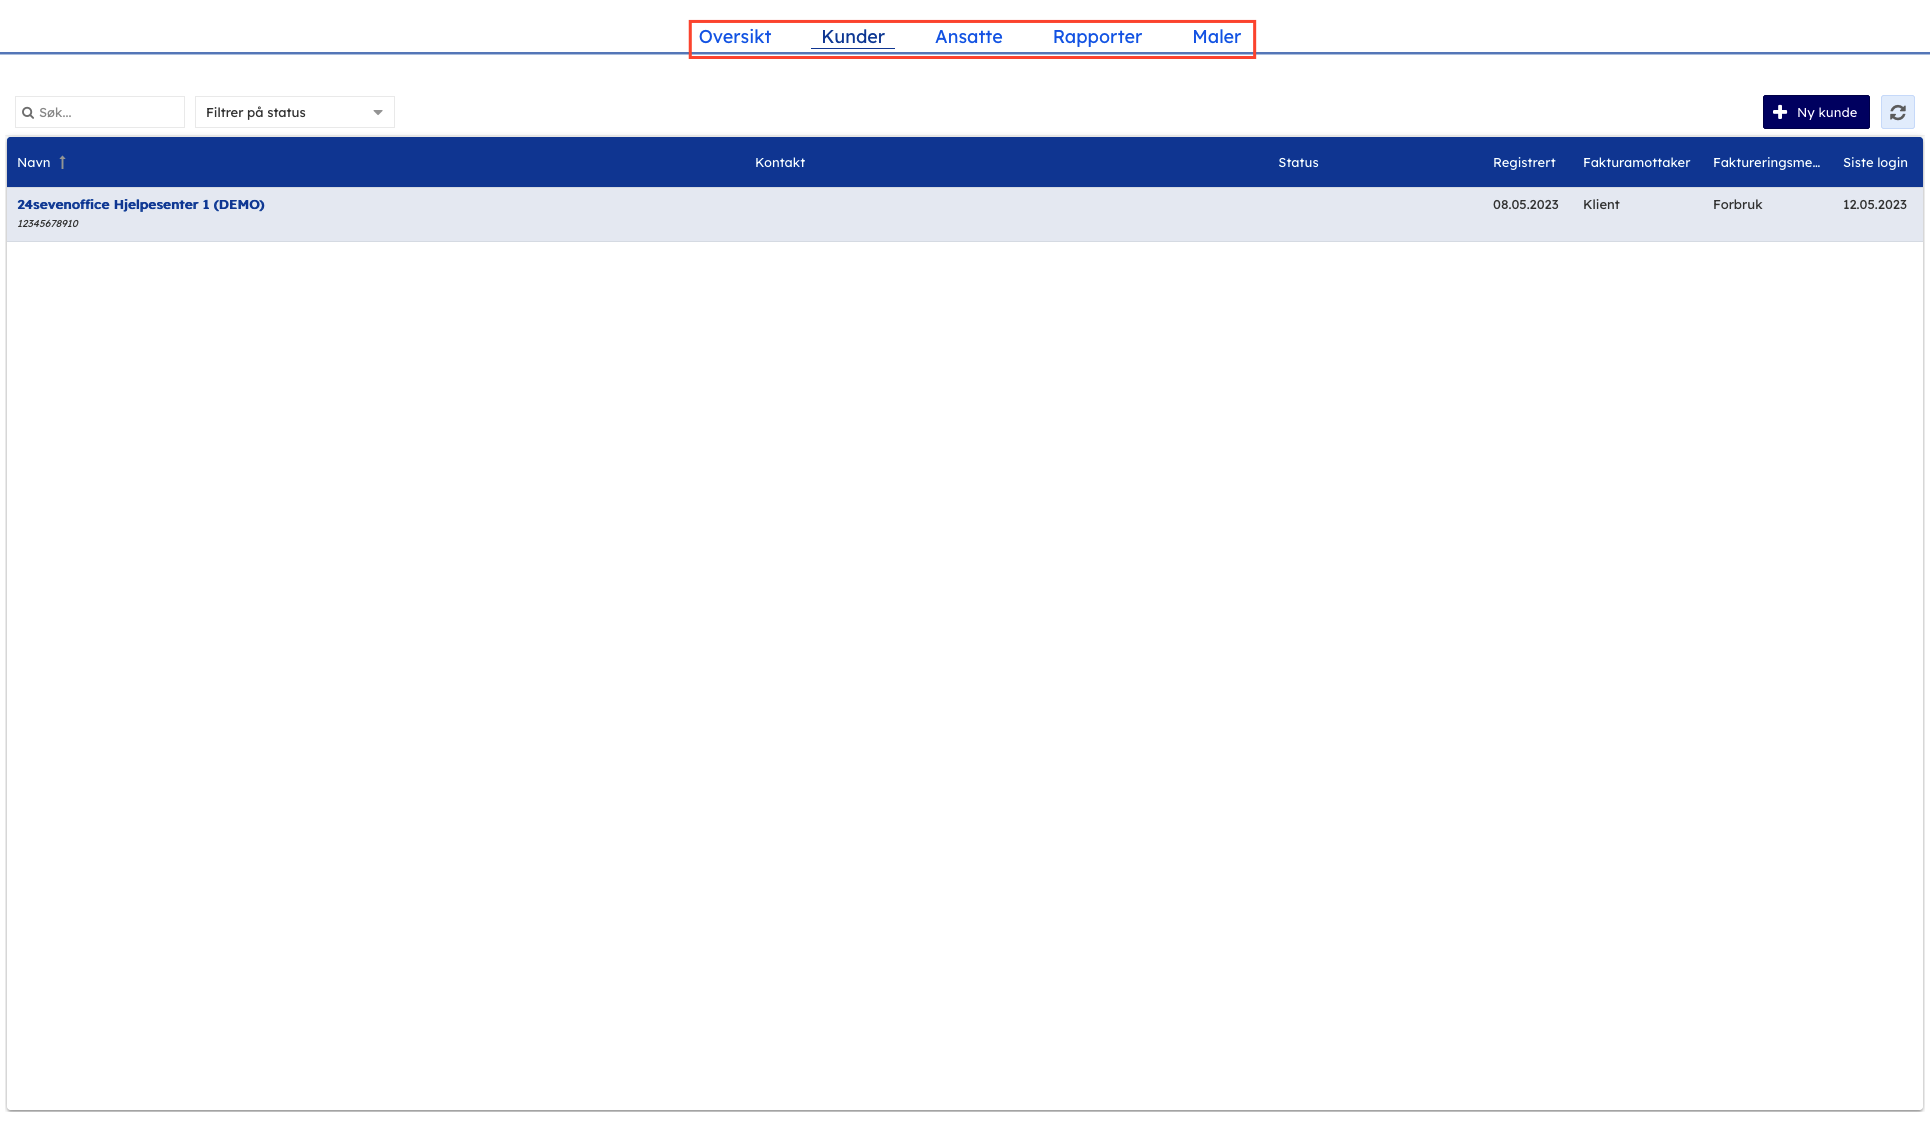Select the Kunder tab
Image resolution: width=1930 pixels, height=1121 pixels.
[852, 37]
